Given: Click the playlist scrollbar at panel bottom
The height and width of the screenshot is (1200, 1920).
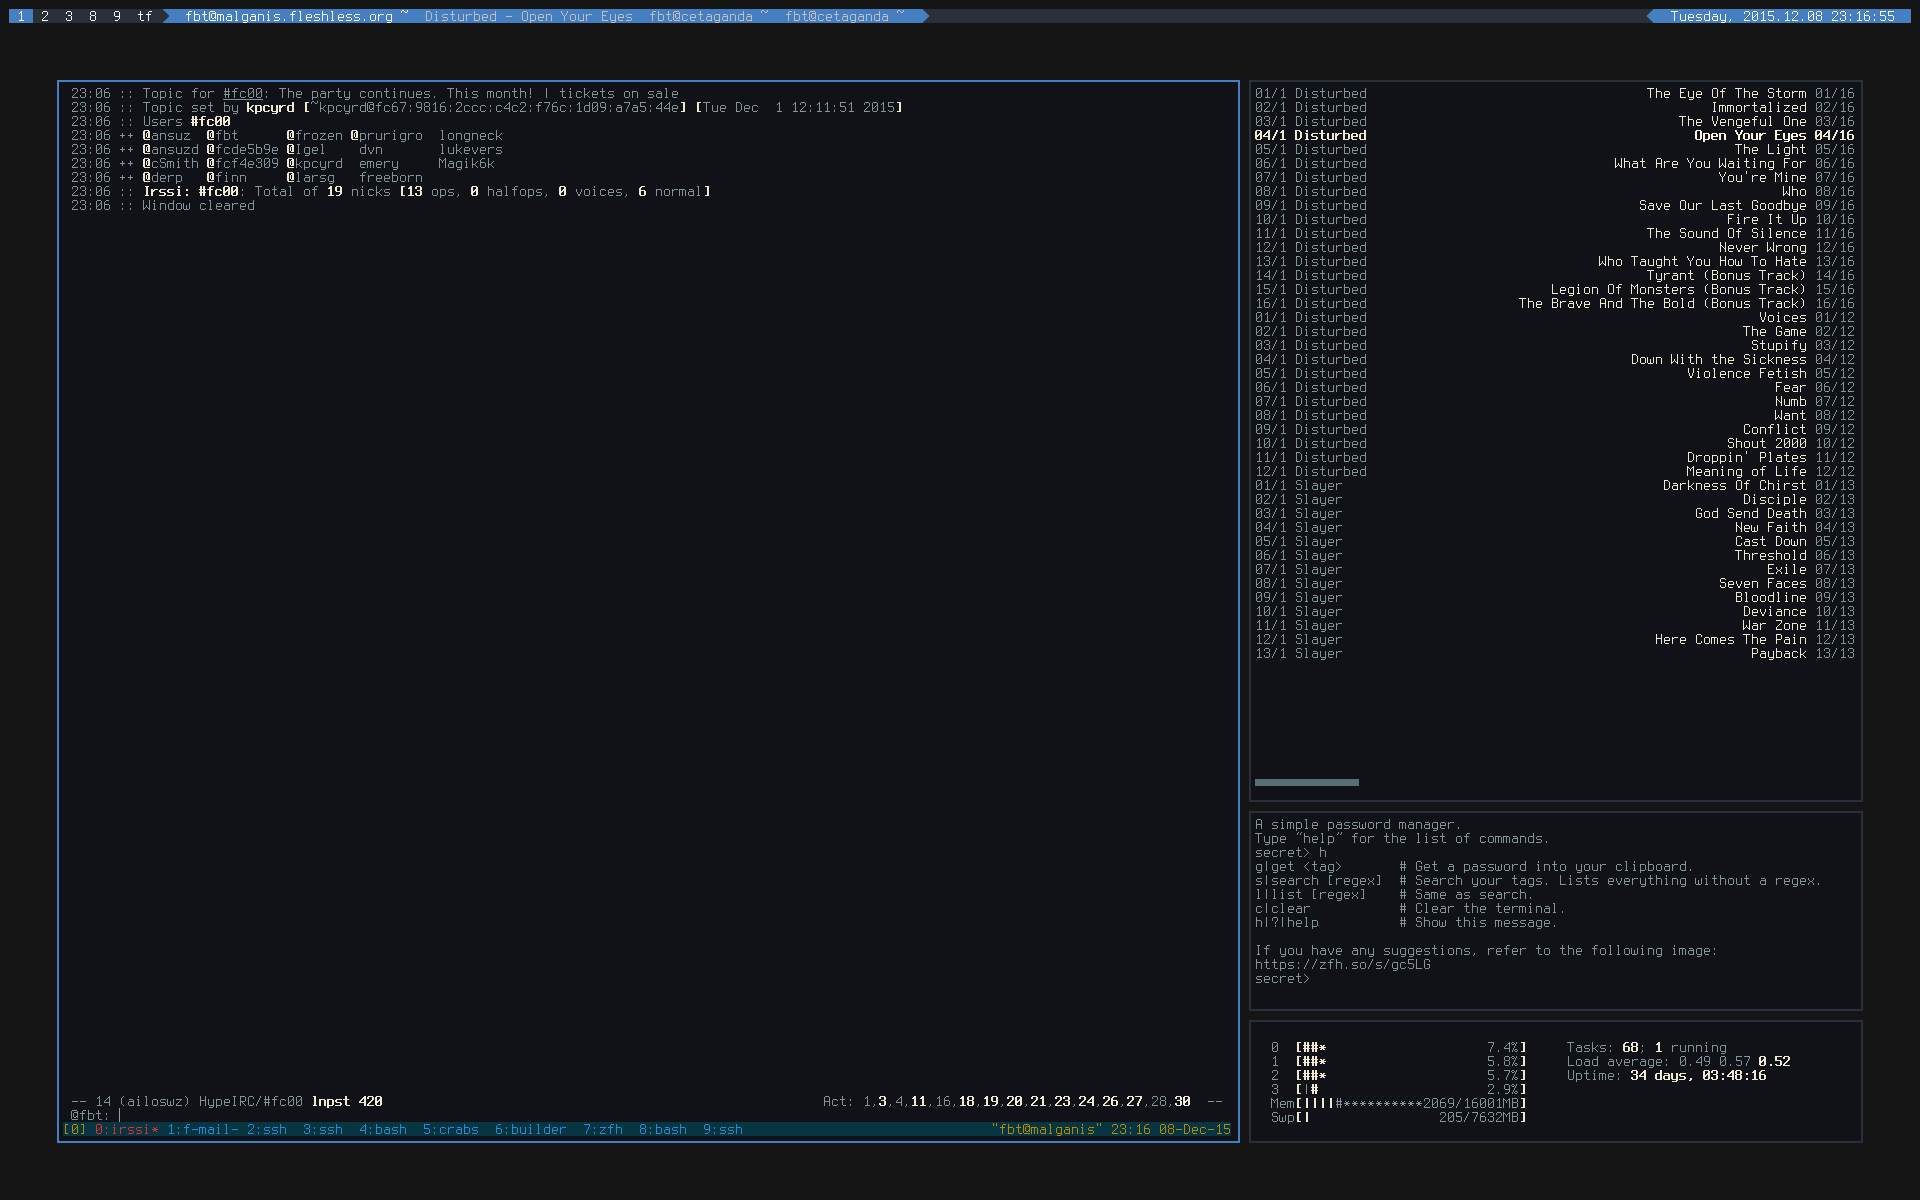Looking at the screenshot, I should coord(1306,782).
